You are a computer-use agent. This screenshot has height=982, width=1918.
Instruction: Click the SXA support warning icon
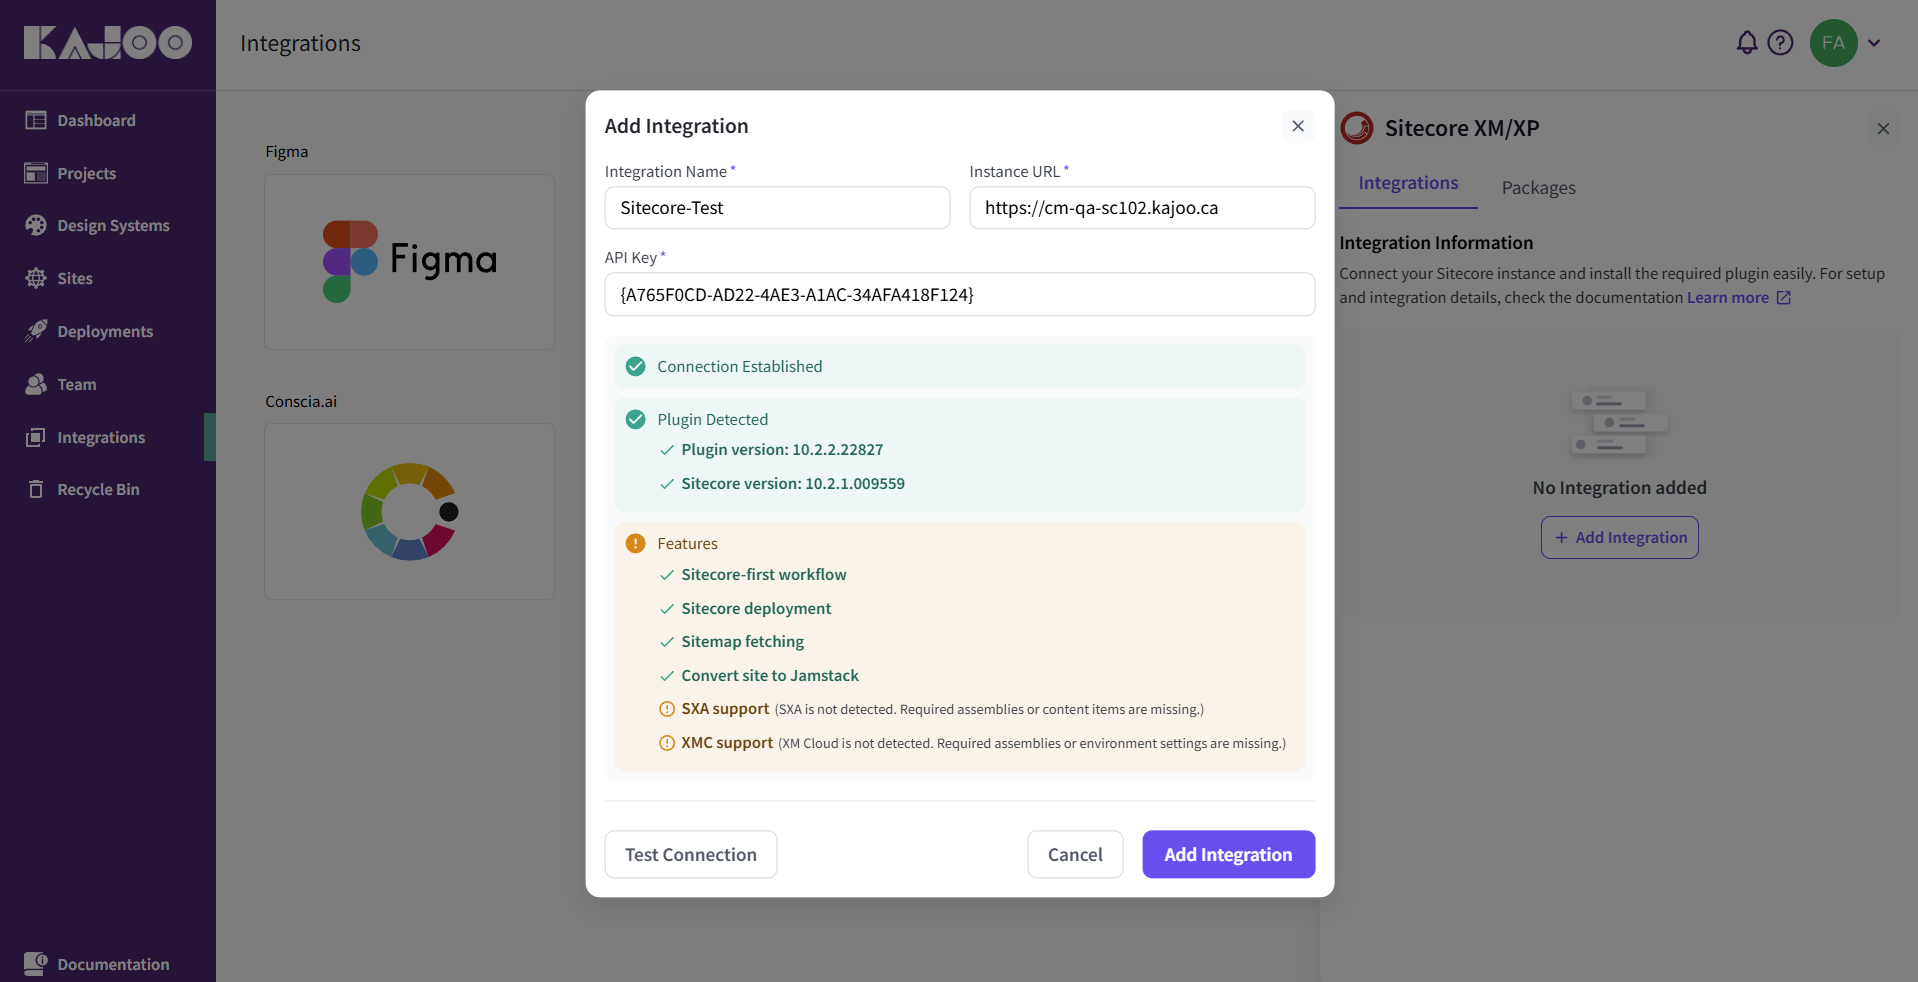point(667,709)
